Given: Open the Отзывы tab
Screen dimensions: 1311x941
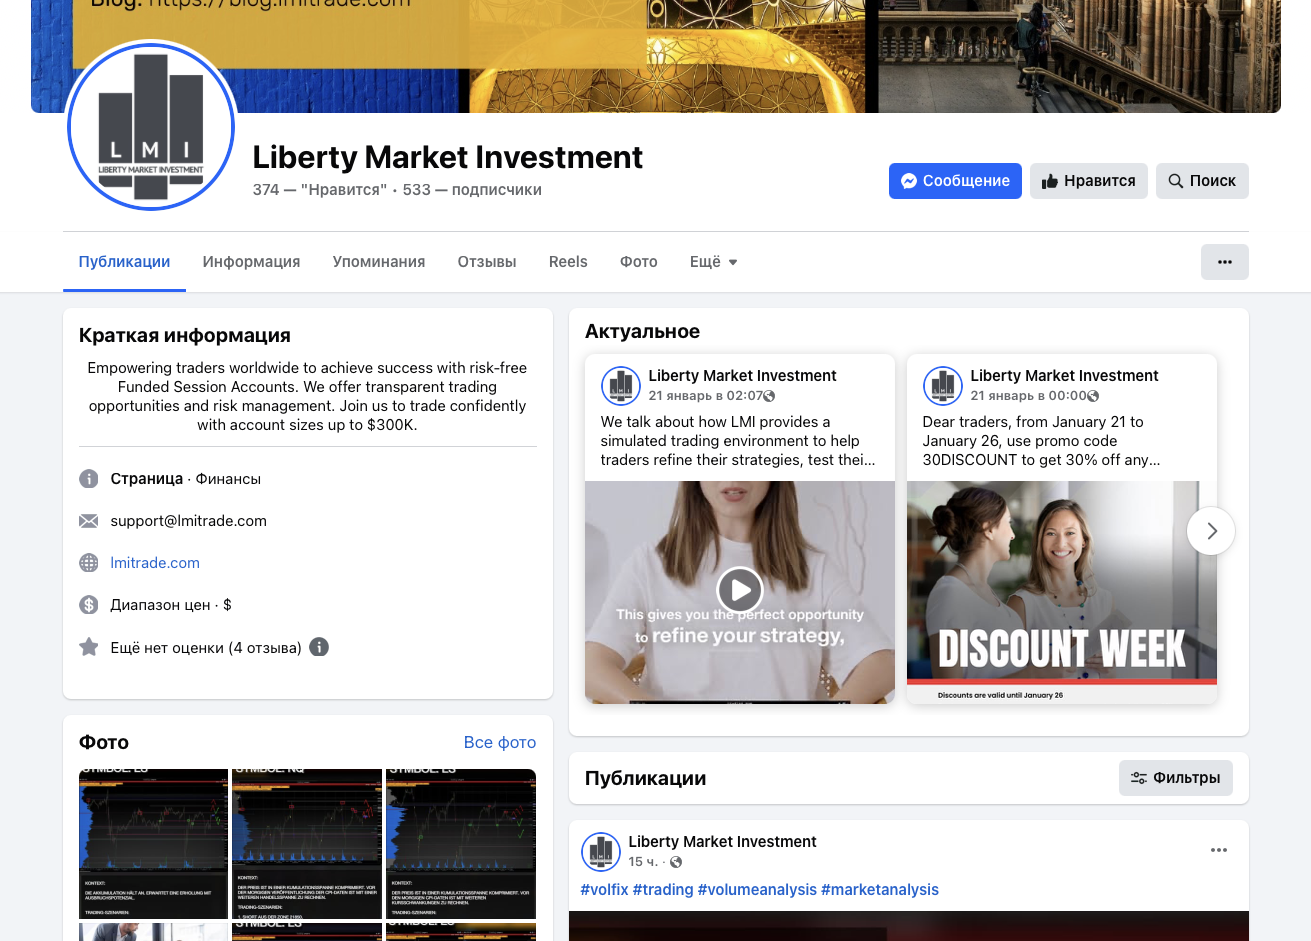Looking at the screenshot, I should pos(487,262).
